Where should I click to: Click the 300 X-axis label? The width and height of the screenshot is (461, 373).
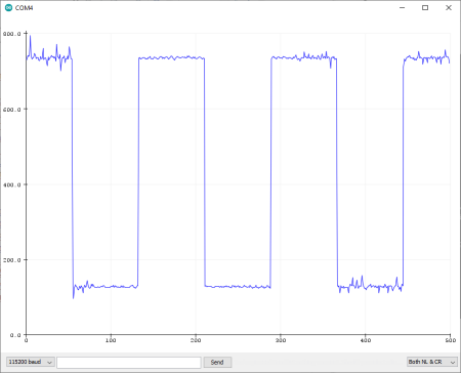(281, 340)
